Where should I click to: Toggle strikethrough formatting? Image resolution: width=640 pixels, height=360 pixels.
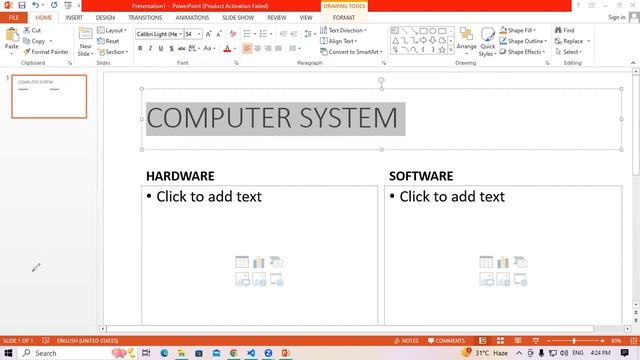182,49
